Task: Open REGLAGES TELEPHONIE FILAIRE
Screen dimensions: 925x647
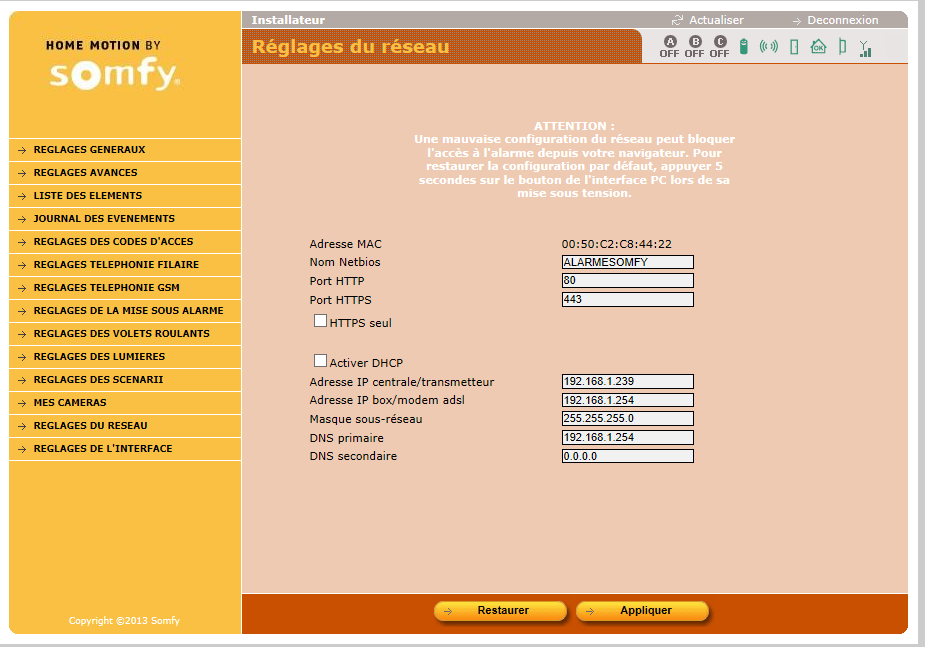Action: pos(125,265)
